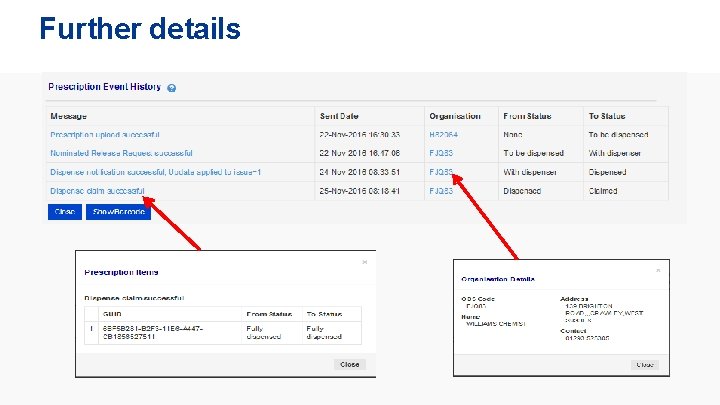Select 'Fully dispensed' under popup From Status
The image size is (720, 405).
coord(264,332)
